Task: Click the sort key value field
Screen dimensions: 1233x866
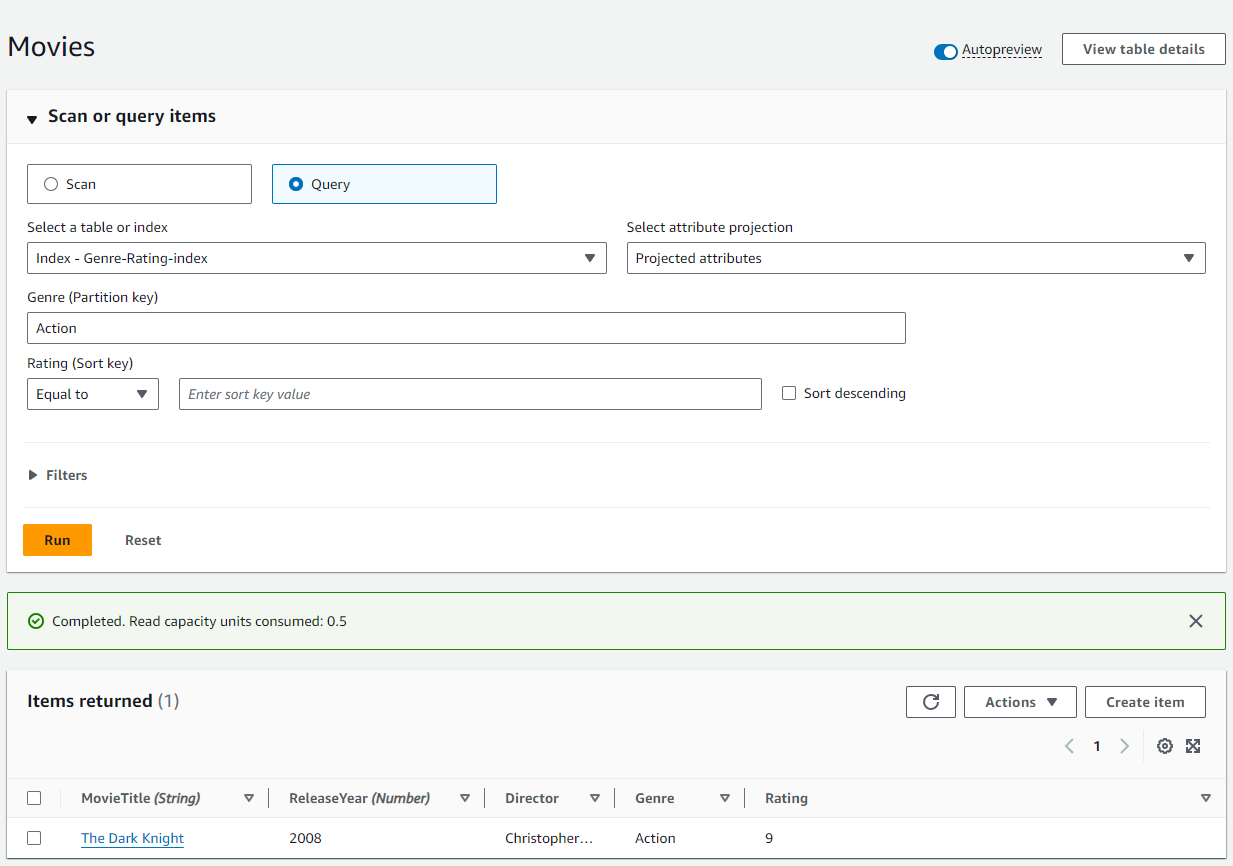Action: tap(470, 394)
